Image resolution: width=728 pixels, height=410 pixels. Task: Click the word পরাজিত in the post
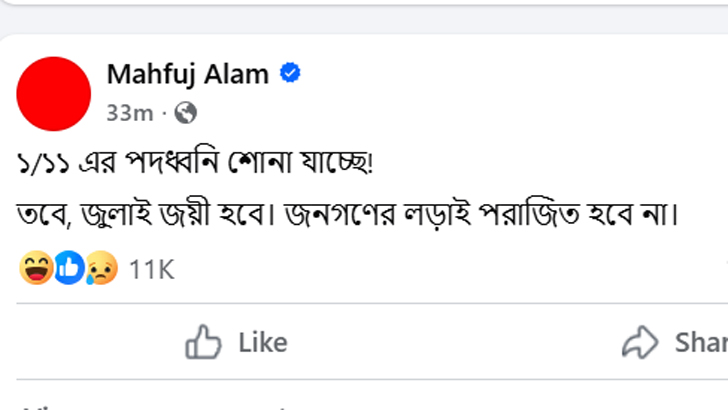click(x=529, y=214)
